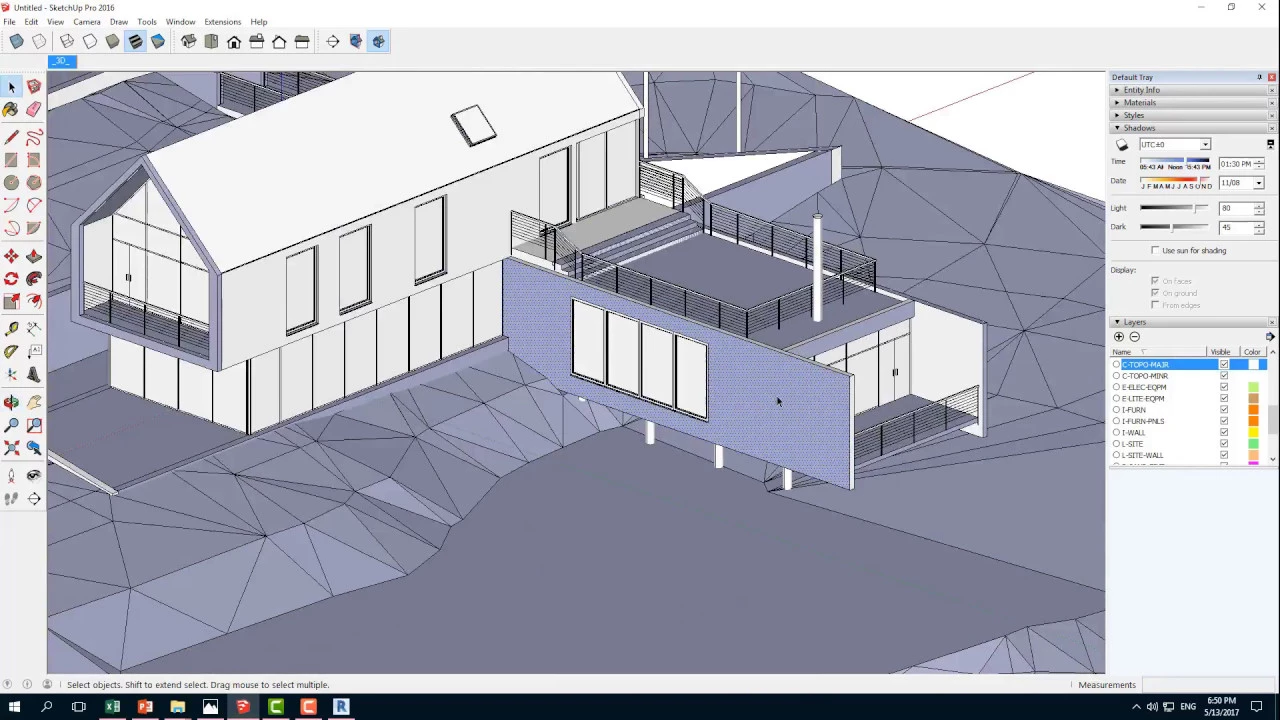Image resolution: width=1280 pixels, height=720 pixels.
Task: Select the Zoom Extents tool
Action: (x=12, y=448)
